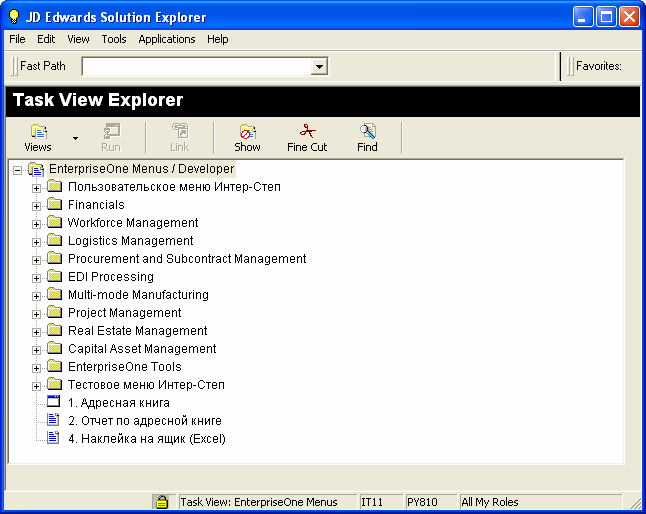Open the Find magnifier tool
The image size is (646, 514).
[x=367, y=131]
